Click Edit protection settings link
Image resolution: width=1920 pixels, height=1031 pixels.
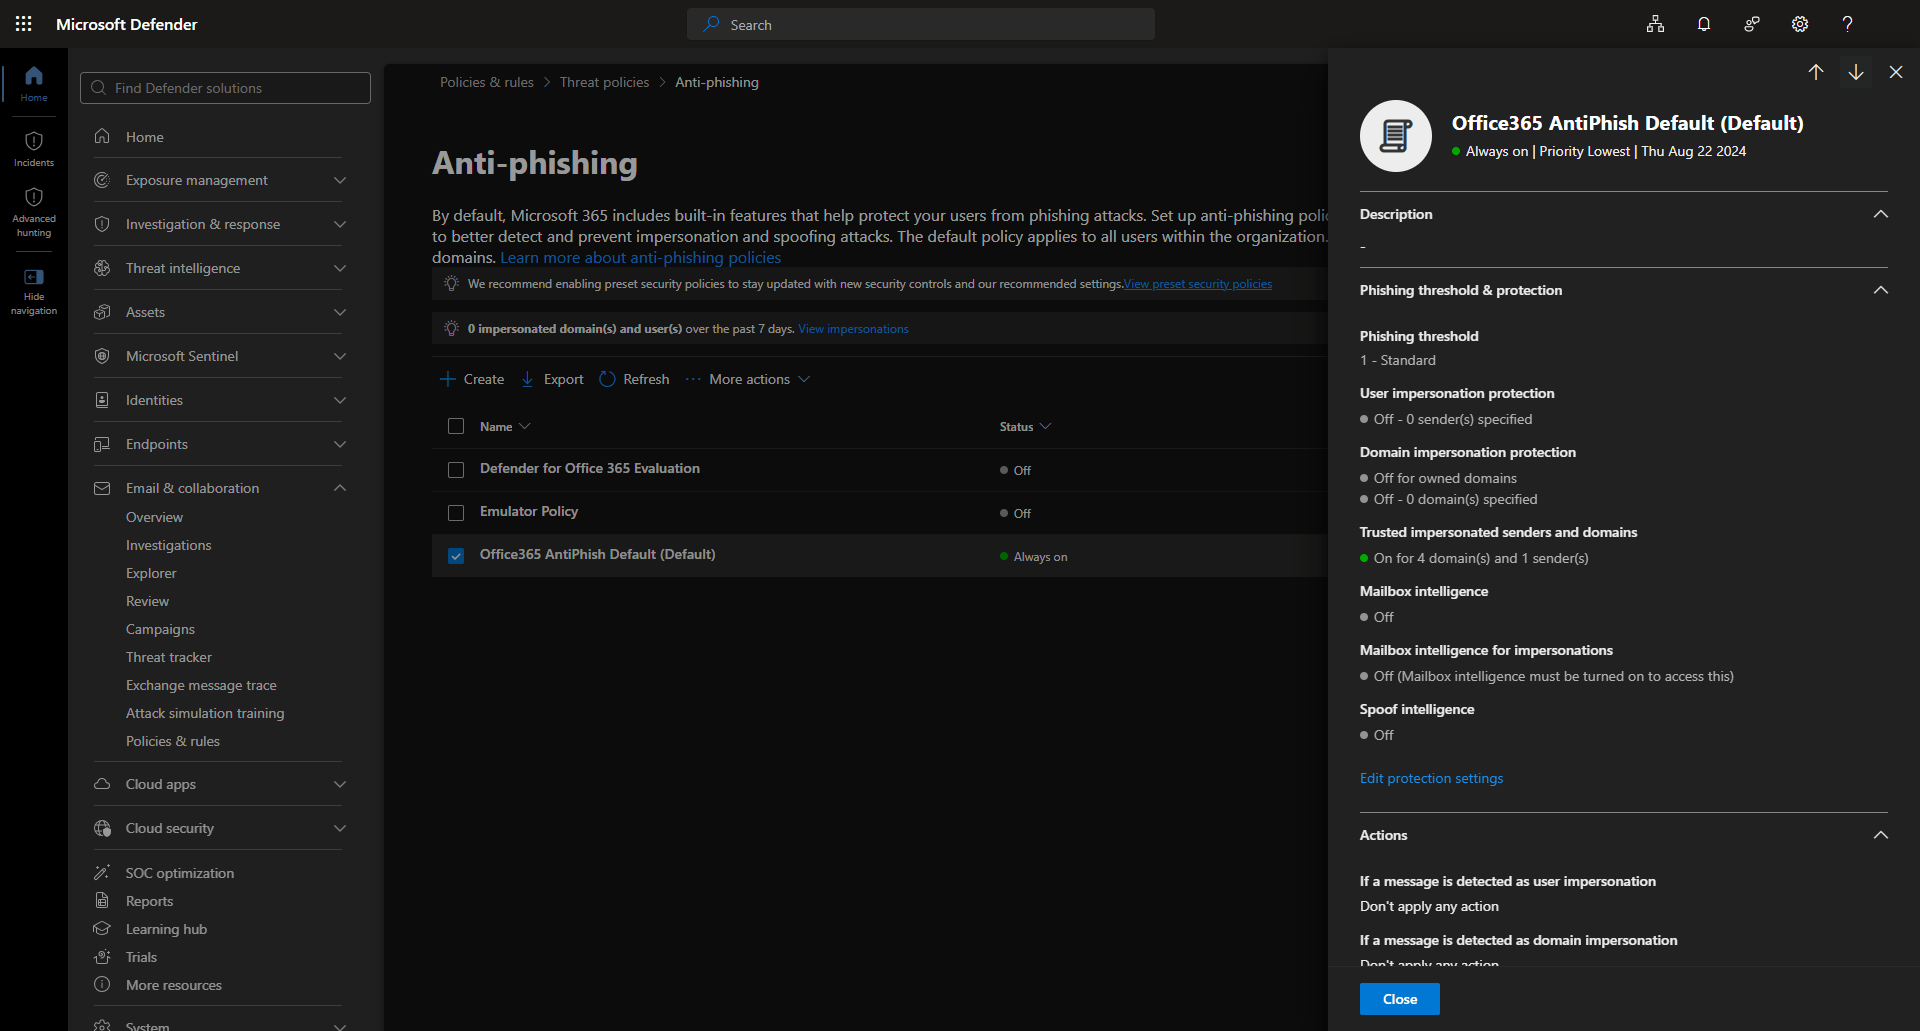[1431, 778]
